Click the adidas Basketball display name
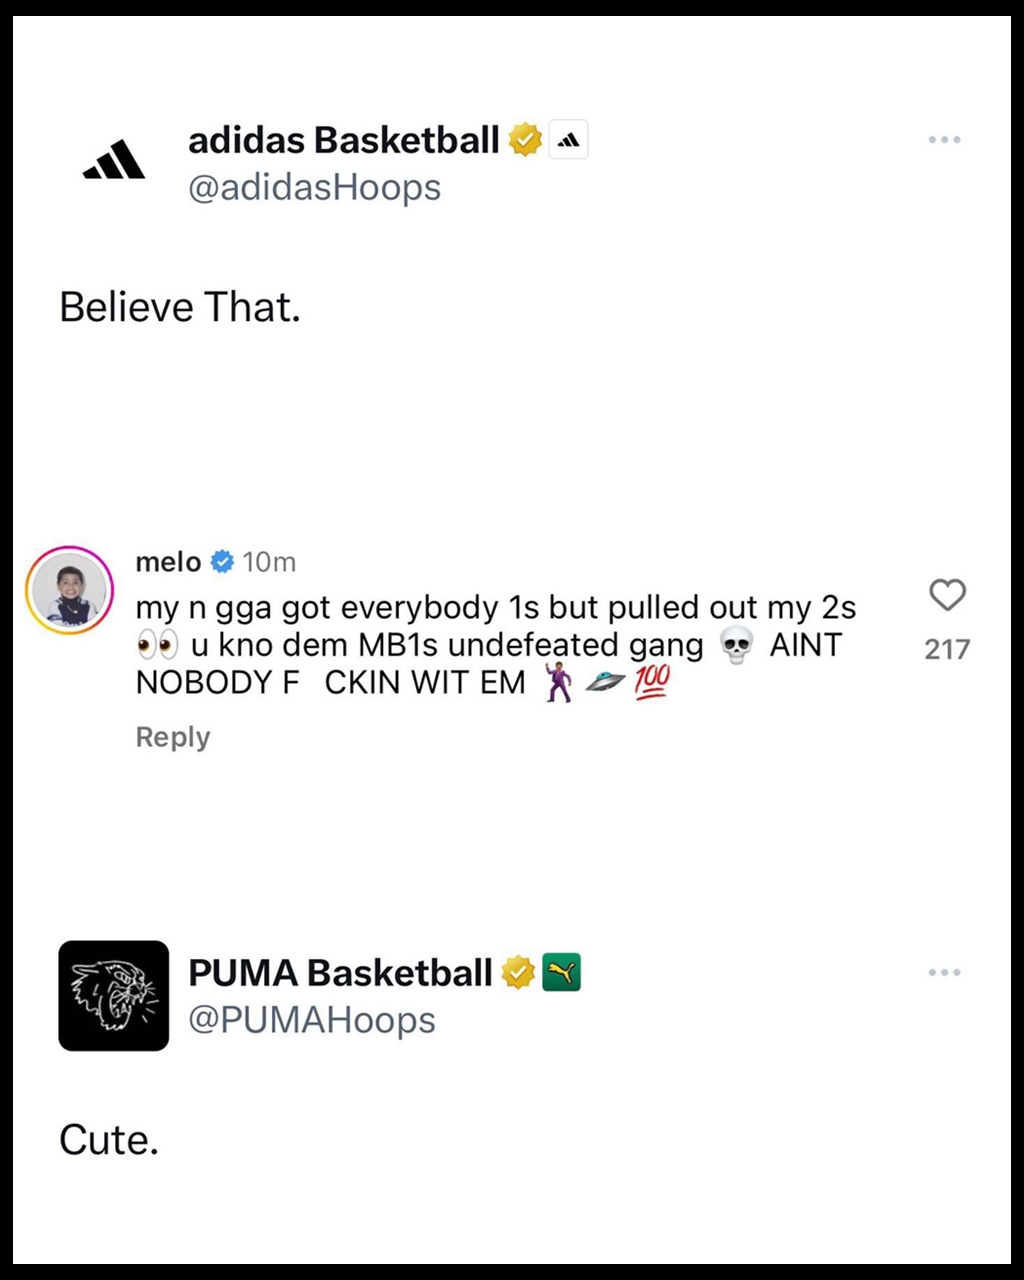1024x1280 pixels. click(343, 140)
